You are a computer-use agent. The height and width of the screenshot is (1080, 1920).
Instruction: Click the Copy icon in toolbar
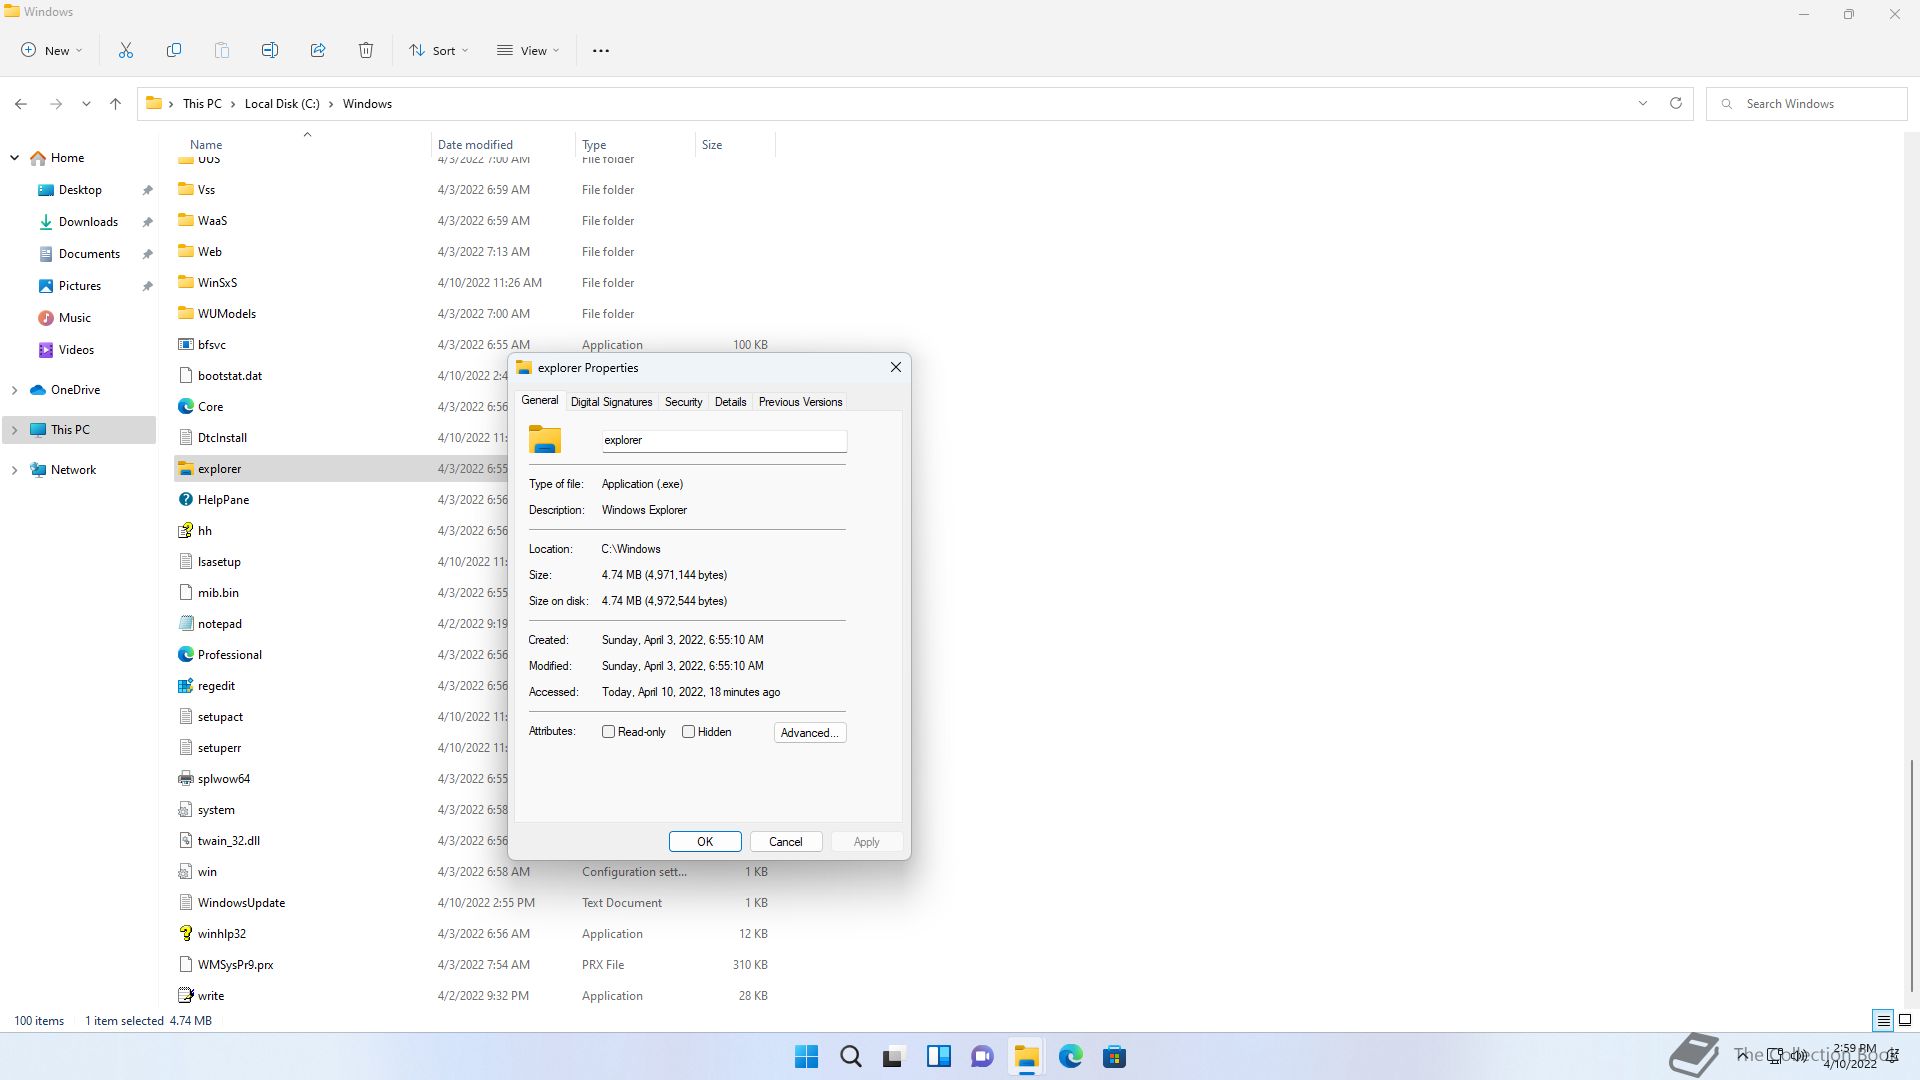click(174, 50)
